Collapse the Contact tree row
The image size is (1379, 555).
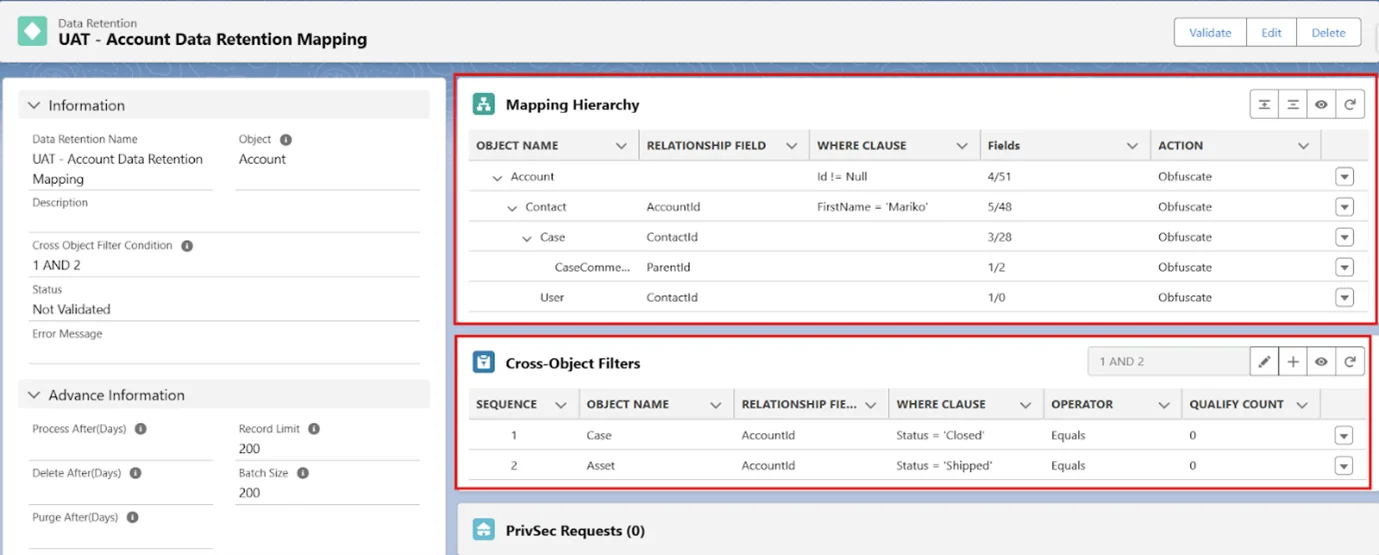click(511, 207)
